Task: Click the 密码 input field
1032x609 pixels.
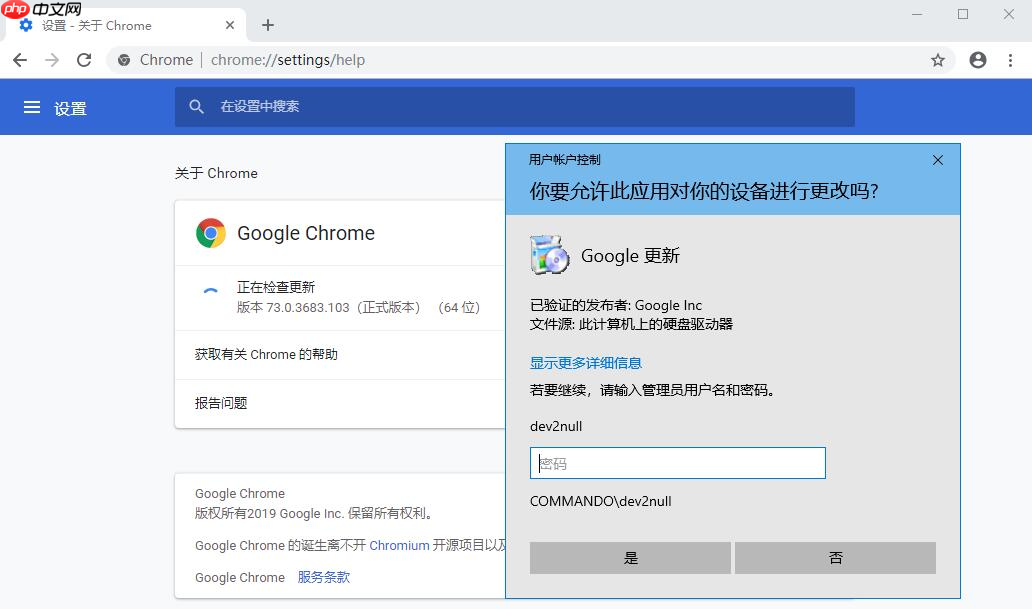Action: (x=677, y=463)
